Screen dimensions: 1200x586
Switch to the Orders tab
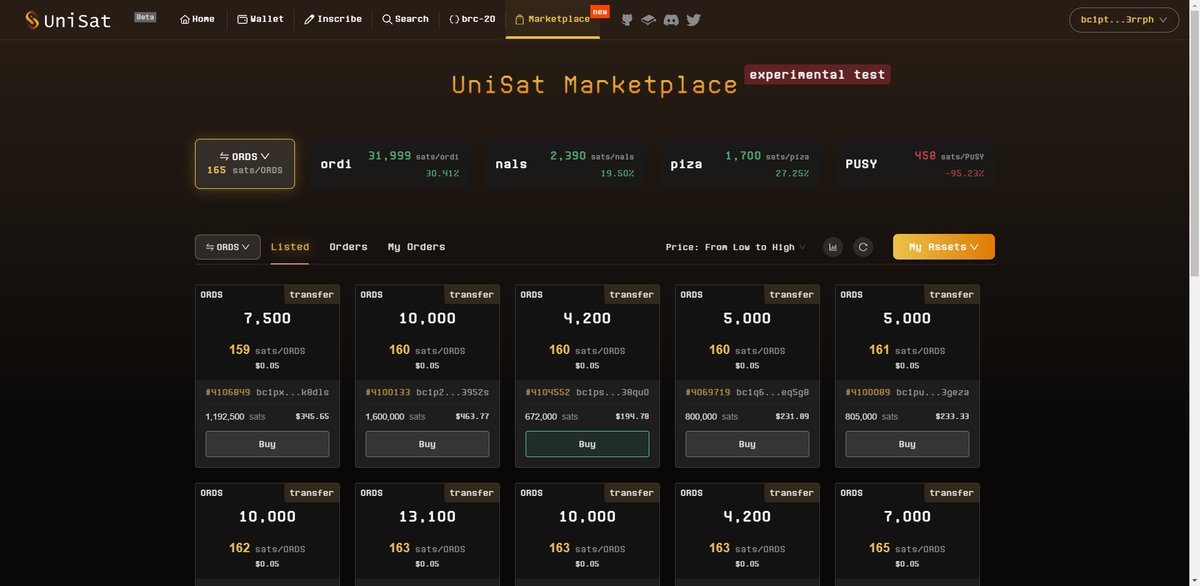point(349,247)
